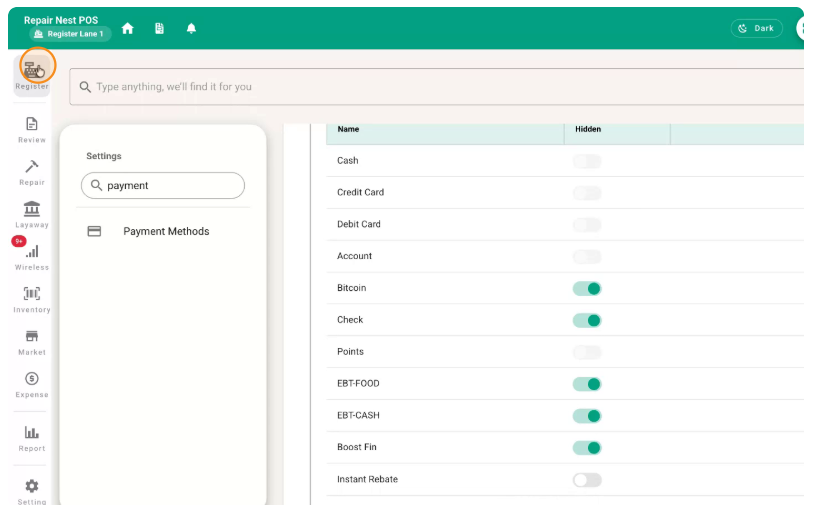Open the Register module in sidebar

(x=32, y=75)
